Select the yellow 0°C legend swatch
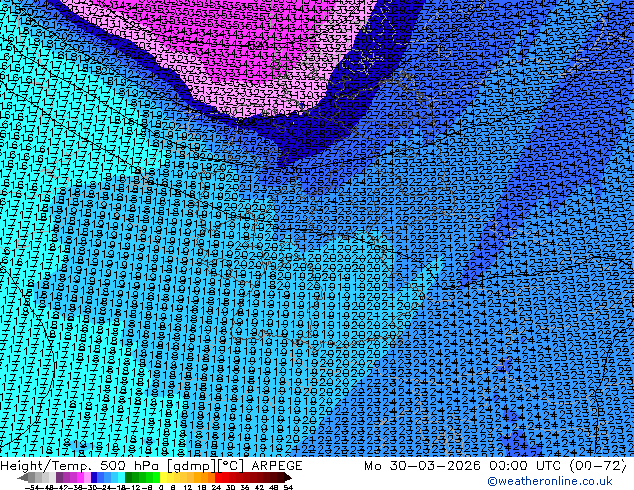Image resolution: width=634 pixels, height=490 pixels. (163, 477)
